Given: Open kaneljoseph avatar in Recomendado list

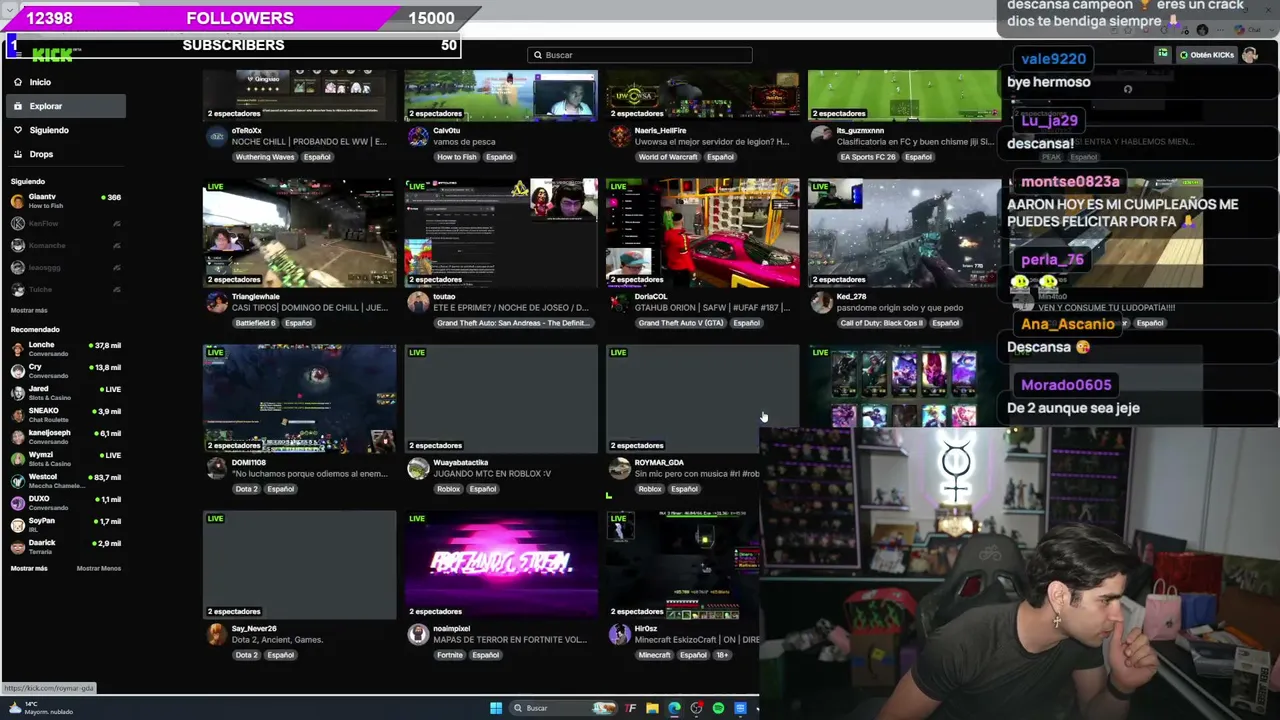Looking at the screenshot, I should pyautogui.click(x=17, y=437).
